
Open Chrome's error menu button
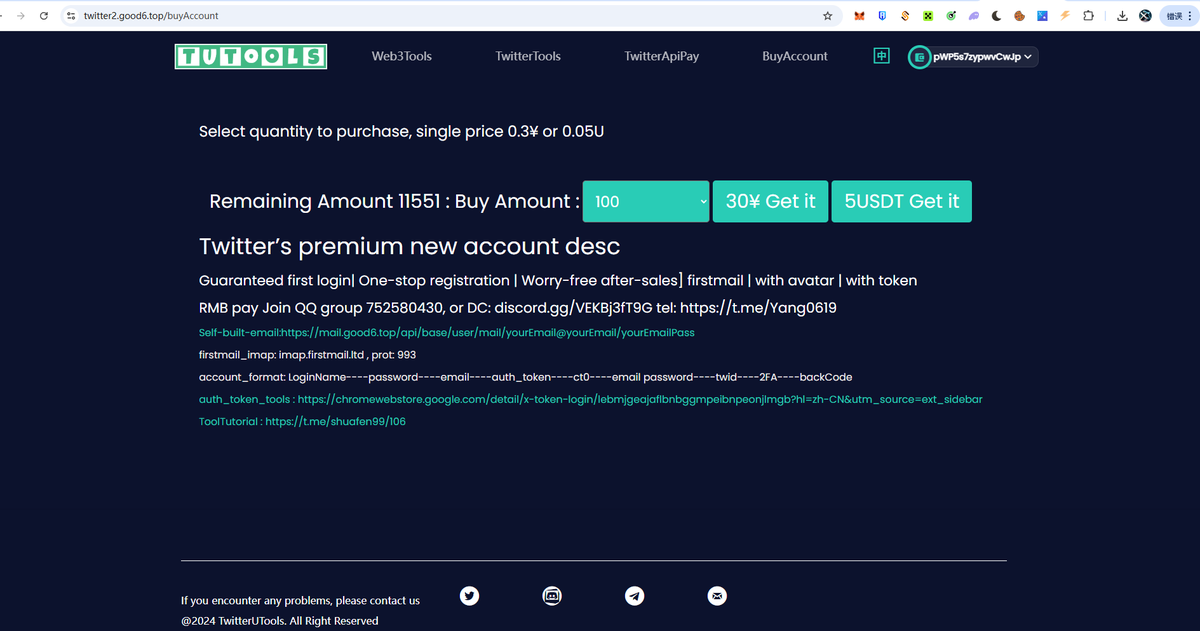point(1177,16)
